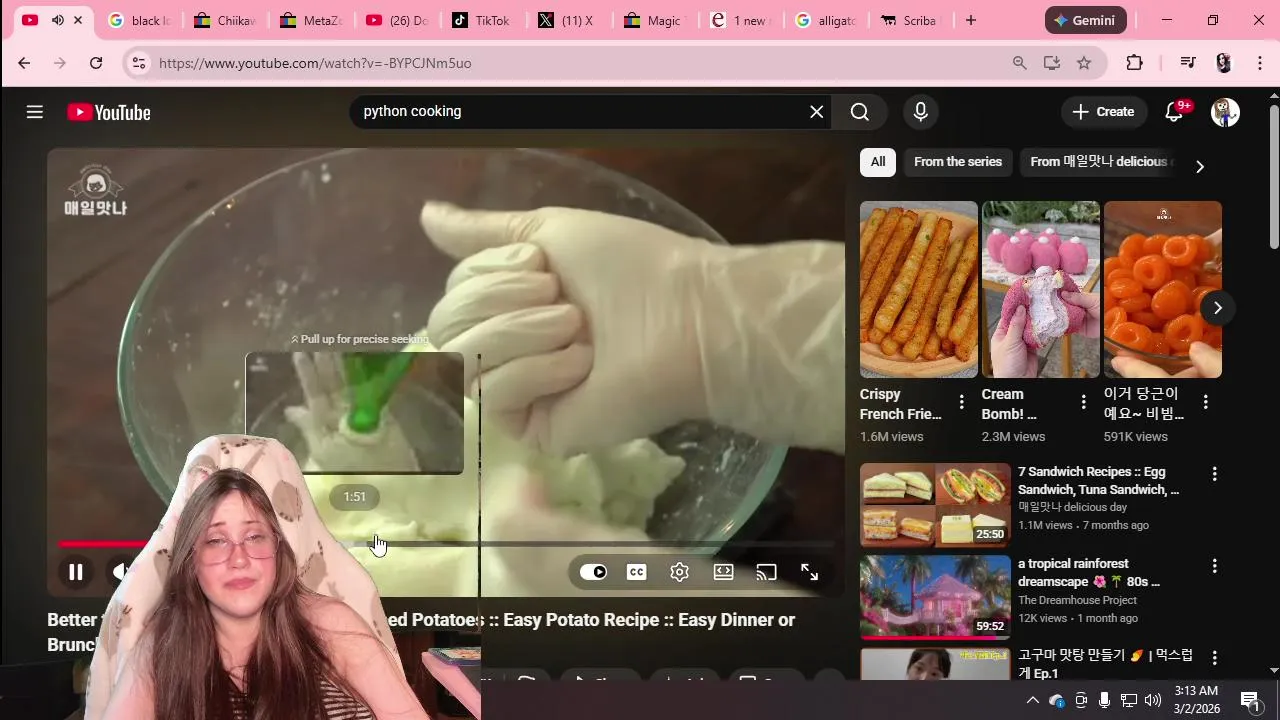
Task: Open the account avatar menu
Action: [x=1225, y=112]
